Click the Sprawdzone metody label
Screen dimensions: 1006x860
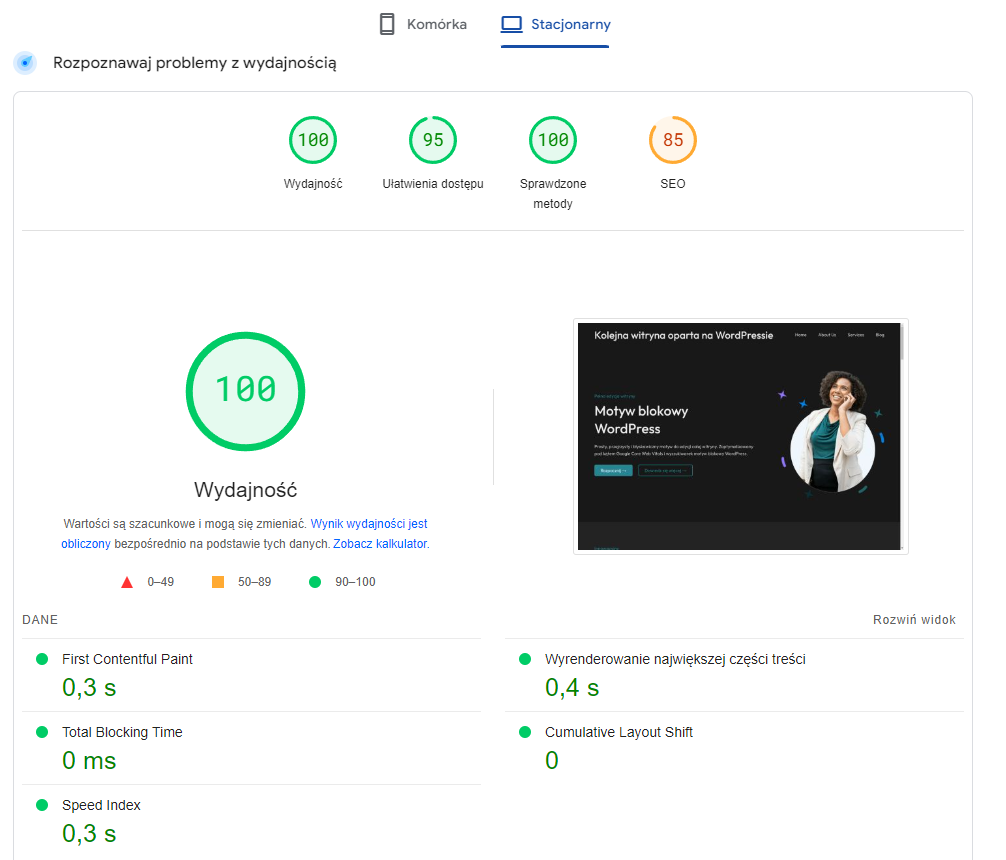point(553,193)
